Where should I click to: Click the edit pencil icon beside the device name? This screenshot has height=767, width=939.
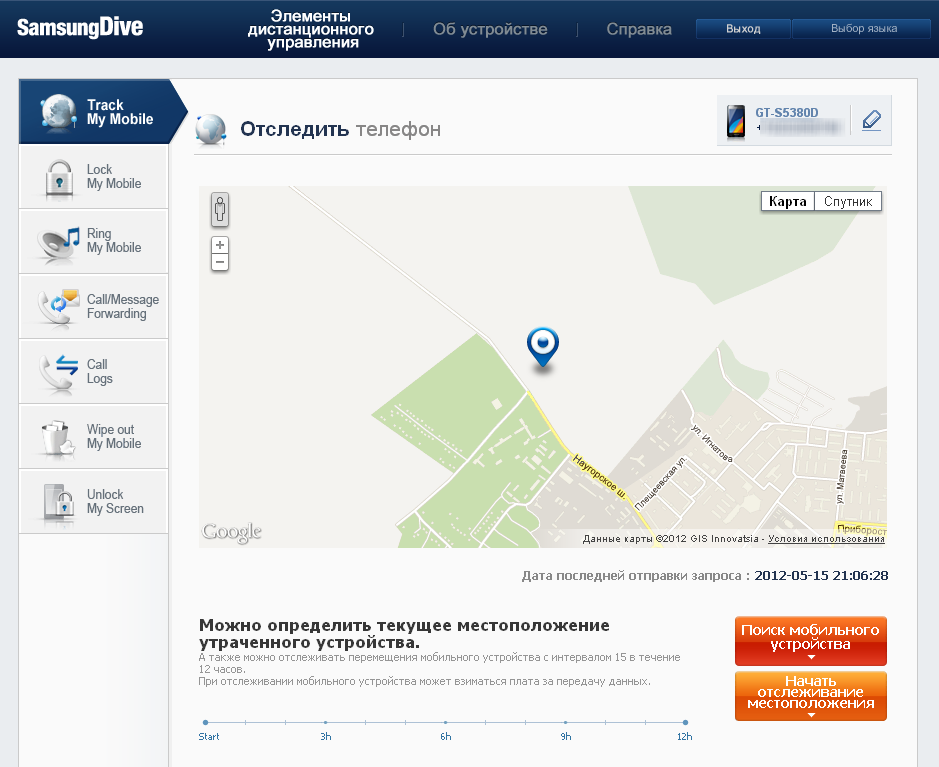point(871,121)
